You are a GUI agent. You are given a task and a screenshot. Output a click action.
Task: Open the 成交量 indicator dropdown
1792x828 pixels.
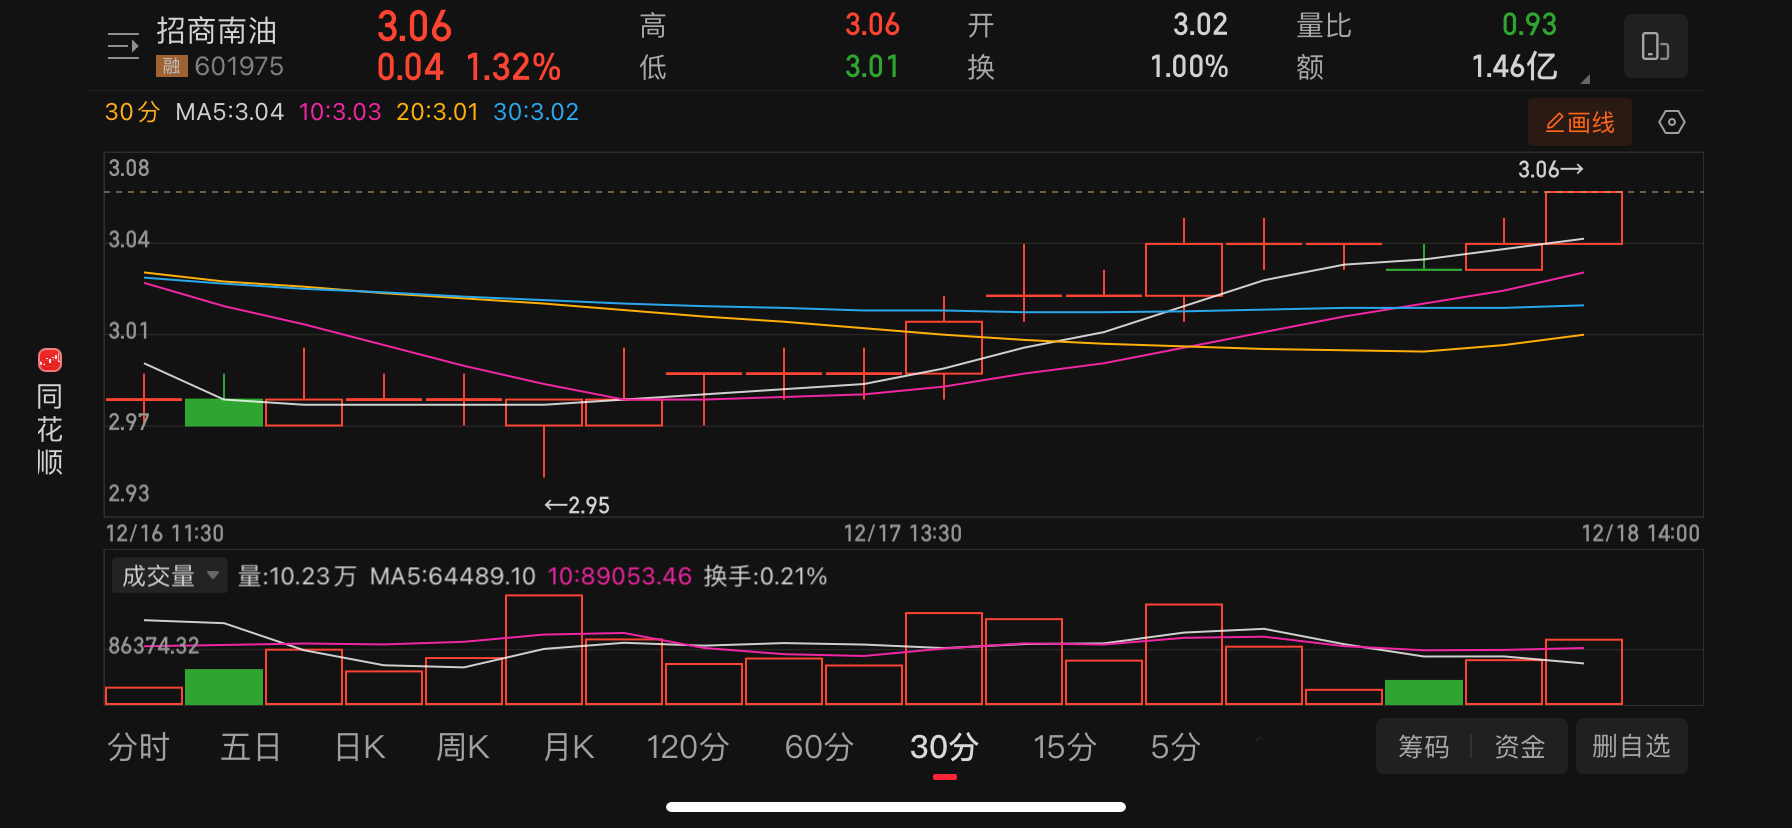click(169, 576)
